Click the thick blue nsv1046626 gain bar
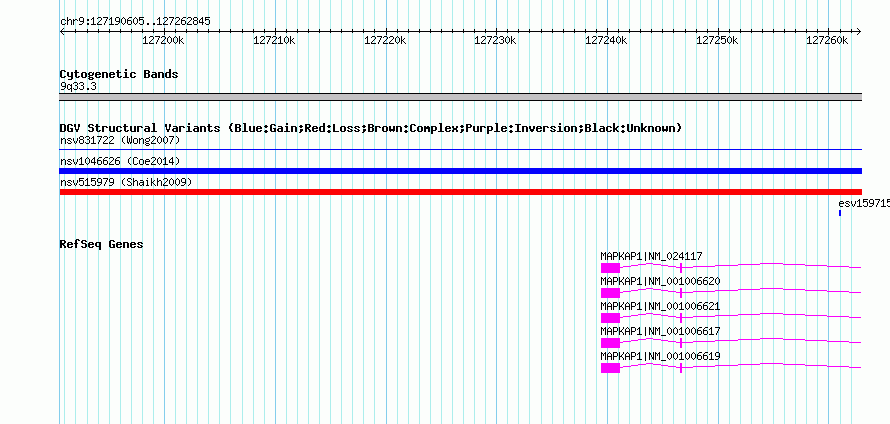Viewport: 890px width, 424px height. [x=460, y=171]
